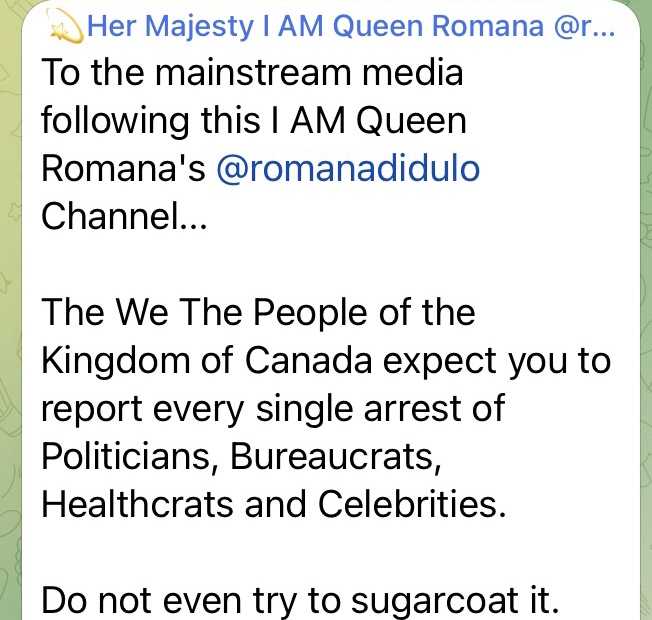Click 'report every single arrest of' line
652x620 pixels.
[272, 408]
